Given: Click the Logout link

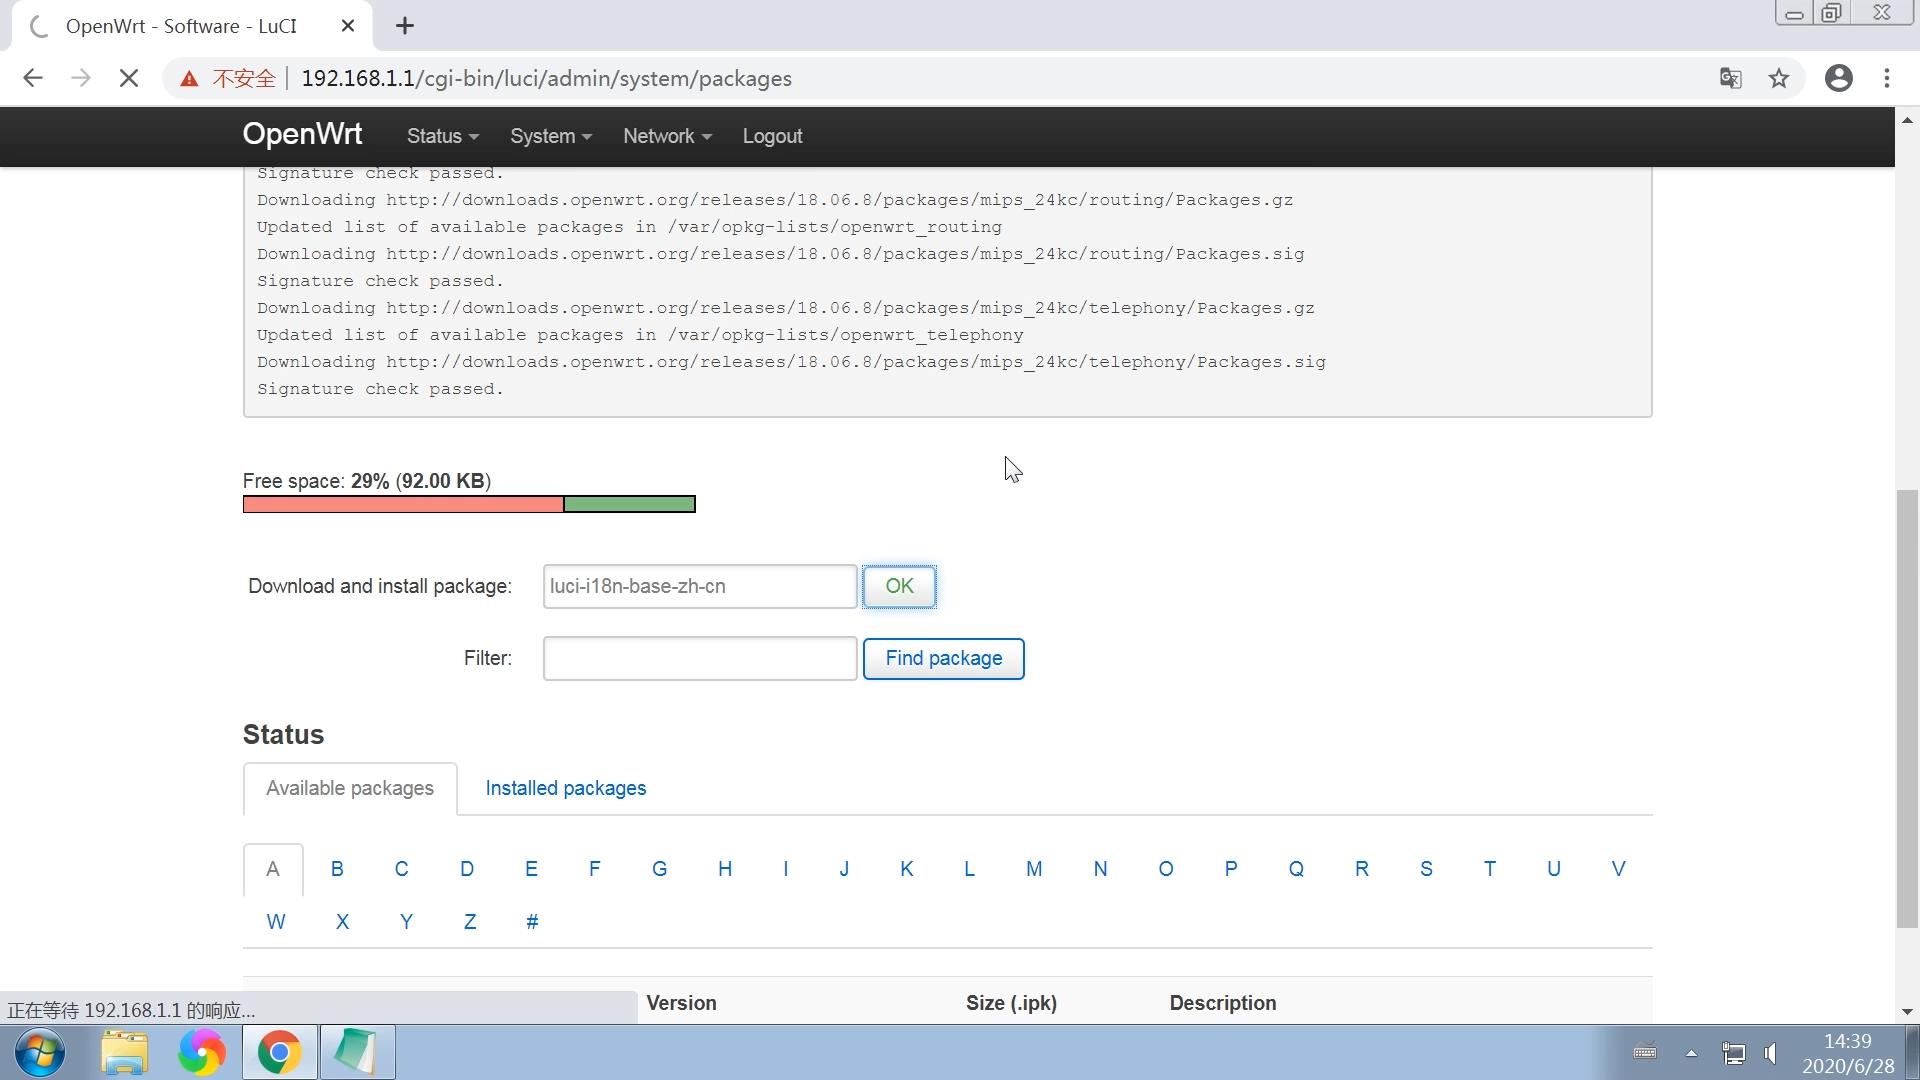Looking at the screenshot, I should click(x=771, y=136).
